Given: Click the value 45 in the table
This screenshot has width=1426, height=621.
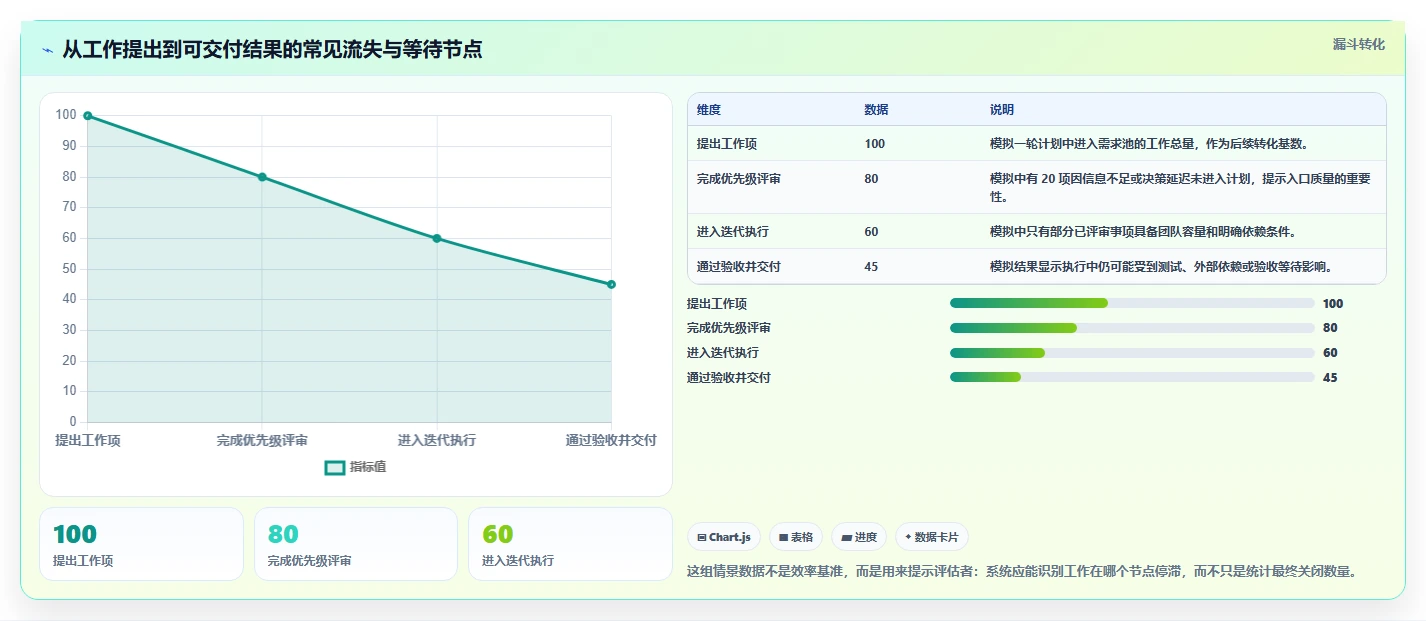Looking at the screenshot, I should [x=871, y=267].
